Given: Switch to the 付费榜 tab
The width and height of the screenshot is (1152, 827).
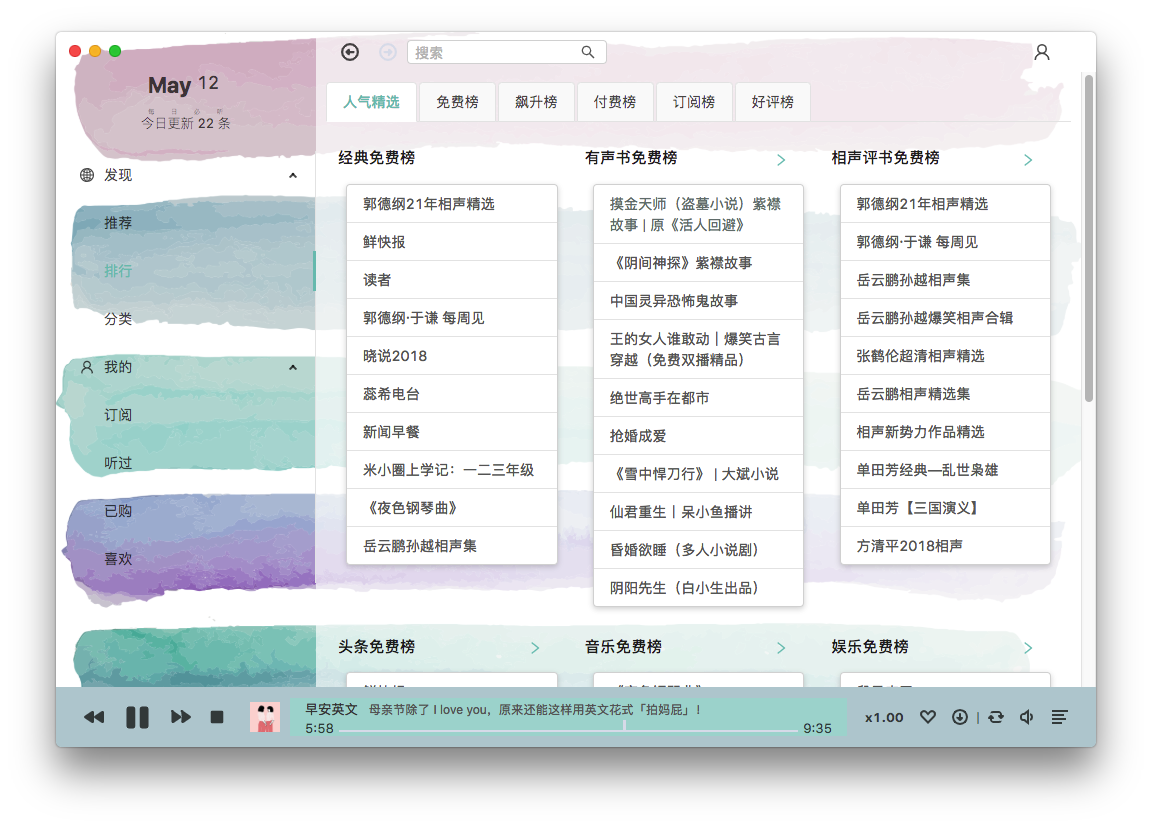Looking at the screenshot, I should pos(615,102).
